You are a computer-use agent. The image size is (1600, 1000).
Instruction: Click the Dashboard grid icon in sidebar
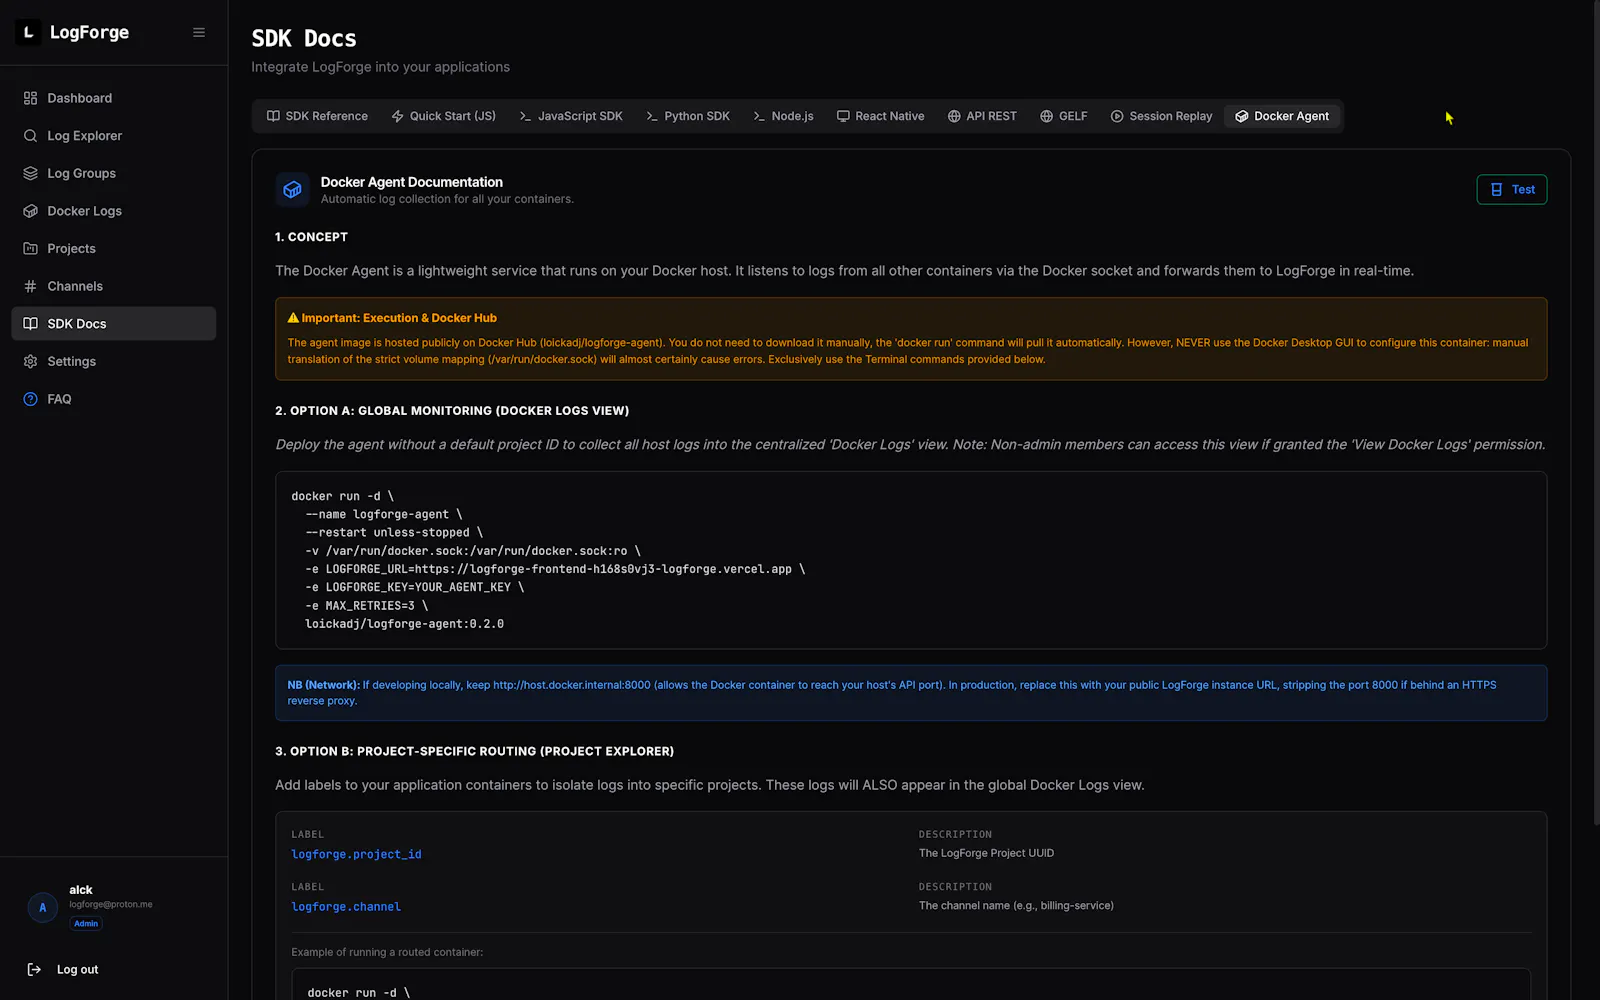coord(30,98)
